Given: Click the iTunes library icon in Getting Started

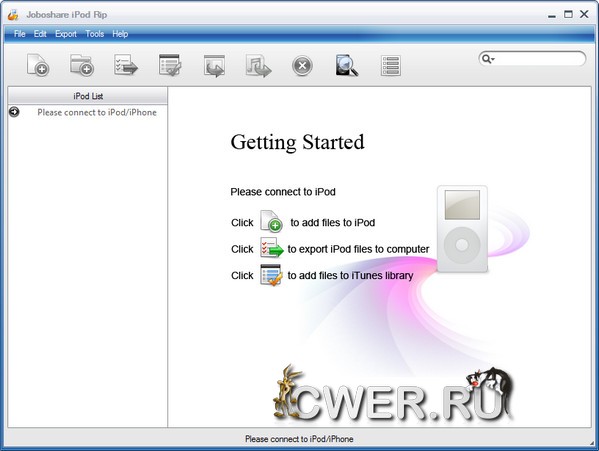Looking at the screenshot, I should (x=271, y=275).
